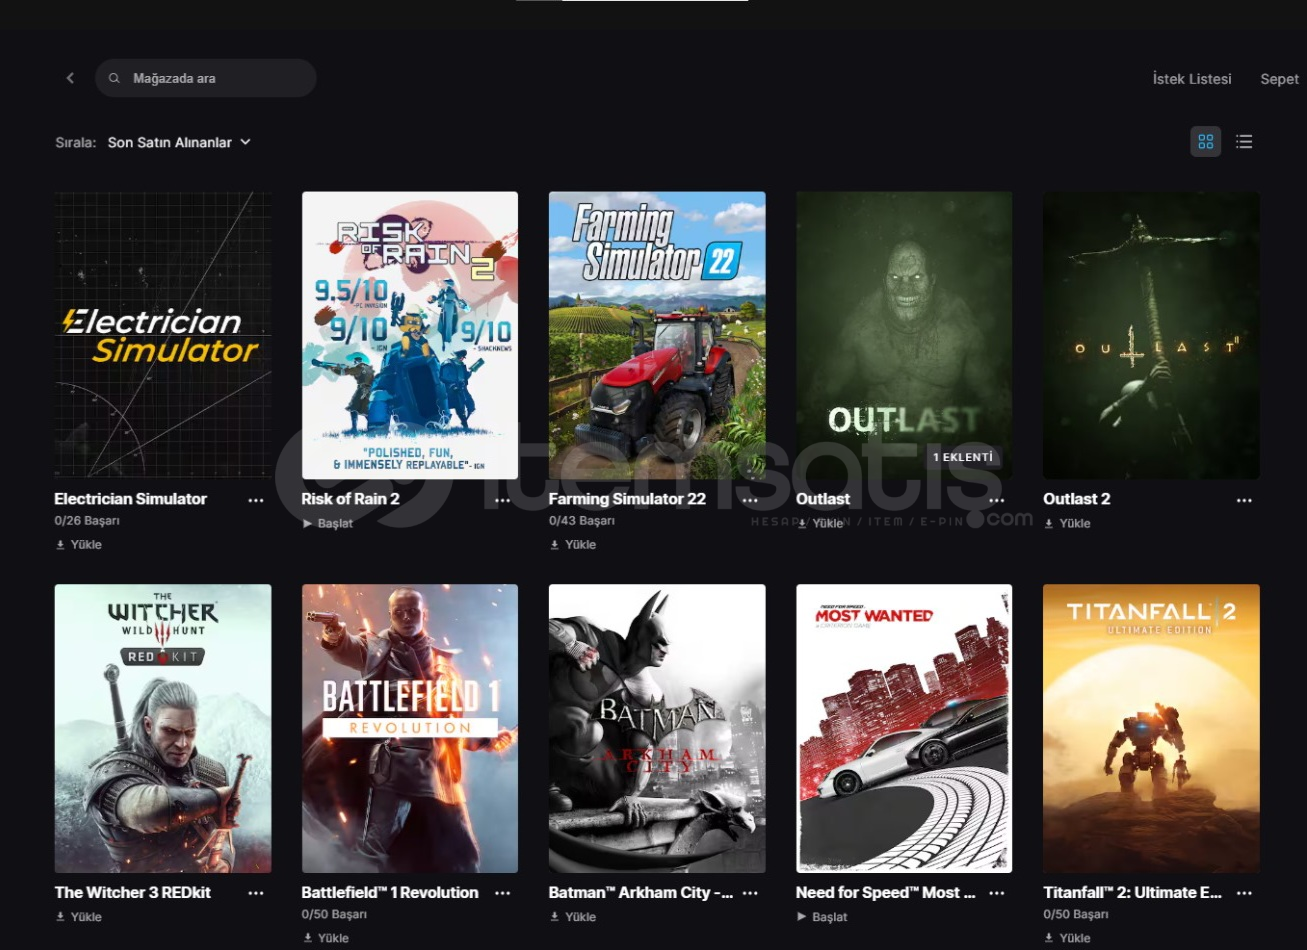Install The Witcher 3 REDkit with Yükle
Screen dimensions: 1307x950
(x=79, y=917)
